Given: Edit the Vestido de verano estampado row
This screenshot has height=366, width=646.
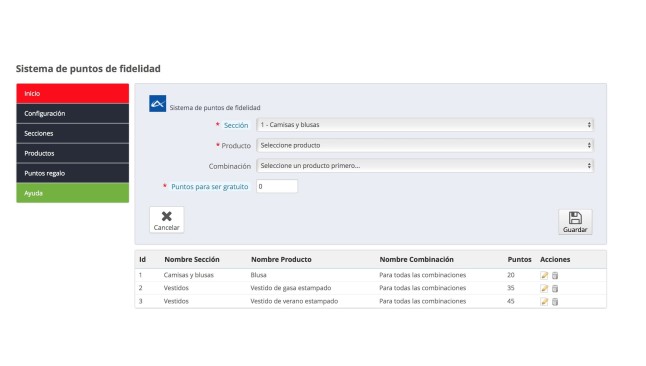Looking at the screenshot, I should pyautogui.click(x=544, y=302).
